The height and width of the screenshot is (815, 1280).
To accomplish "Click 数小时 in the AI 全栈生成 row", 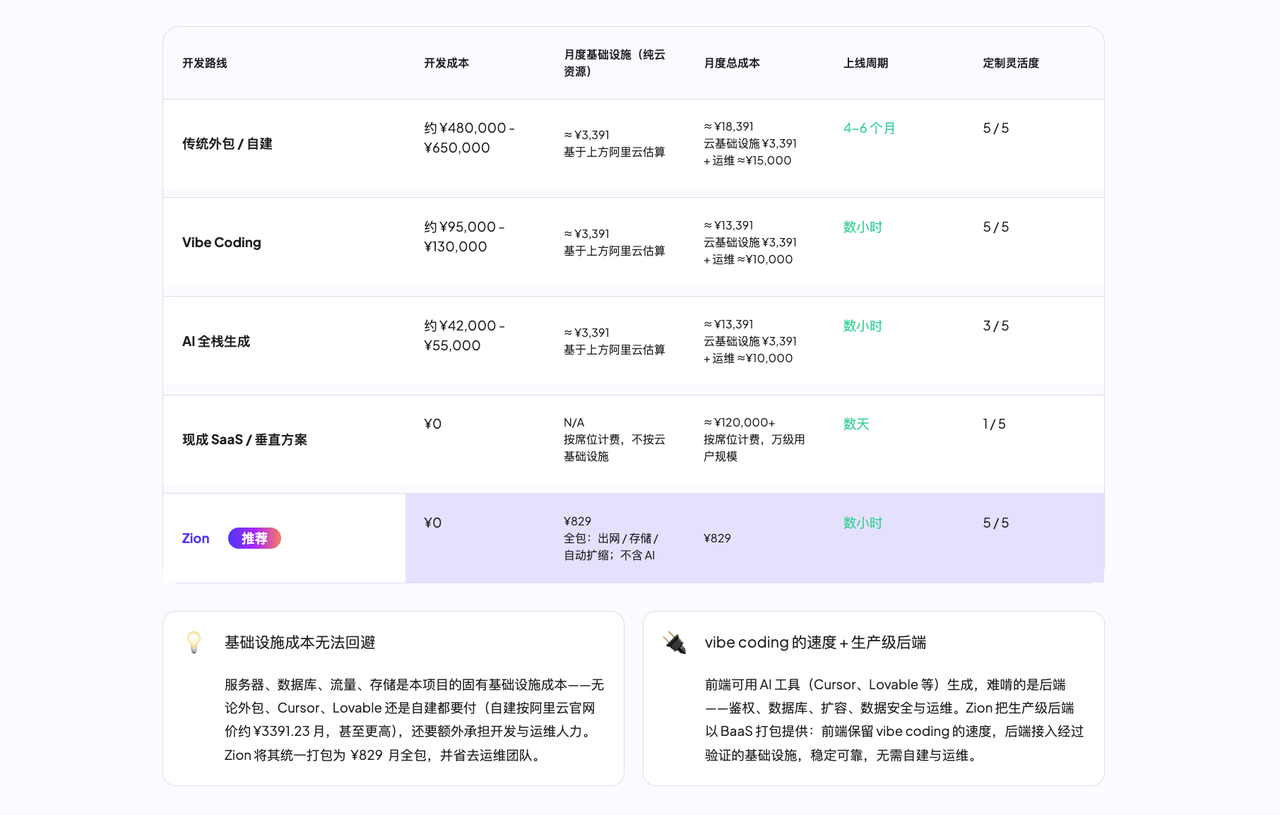I will pyautogui.click(x=863, y=326).
